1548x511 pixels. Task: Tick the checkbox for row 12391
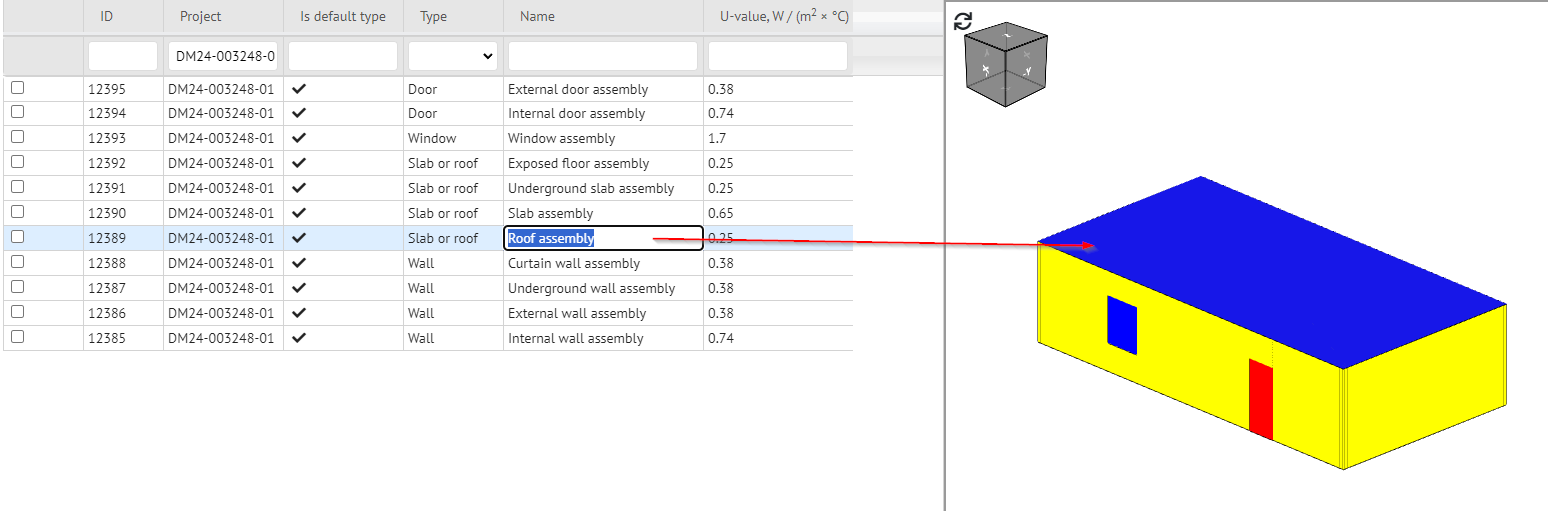(17, 188)
